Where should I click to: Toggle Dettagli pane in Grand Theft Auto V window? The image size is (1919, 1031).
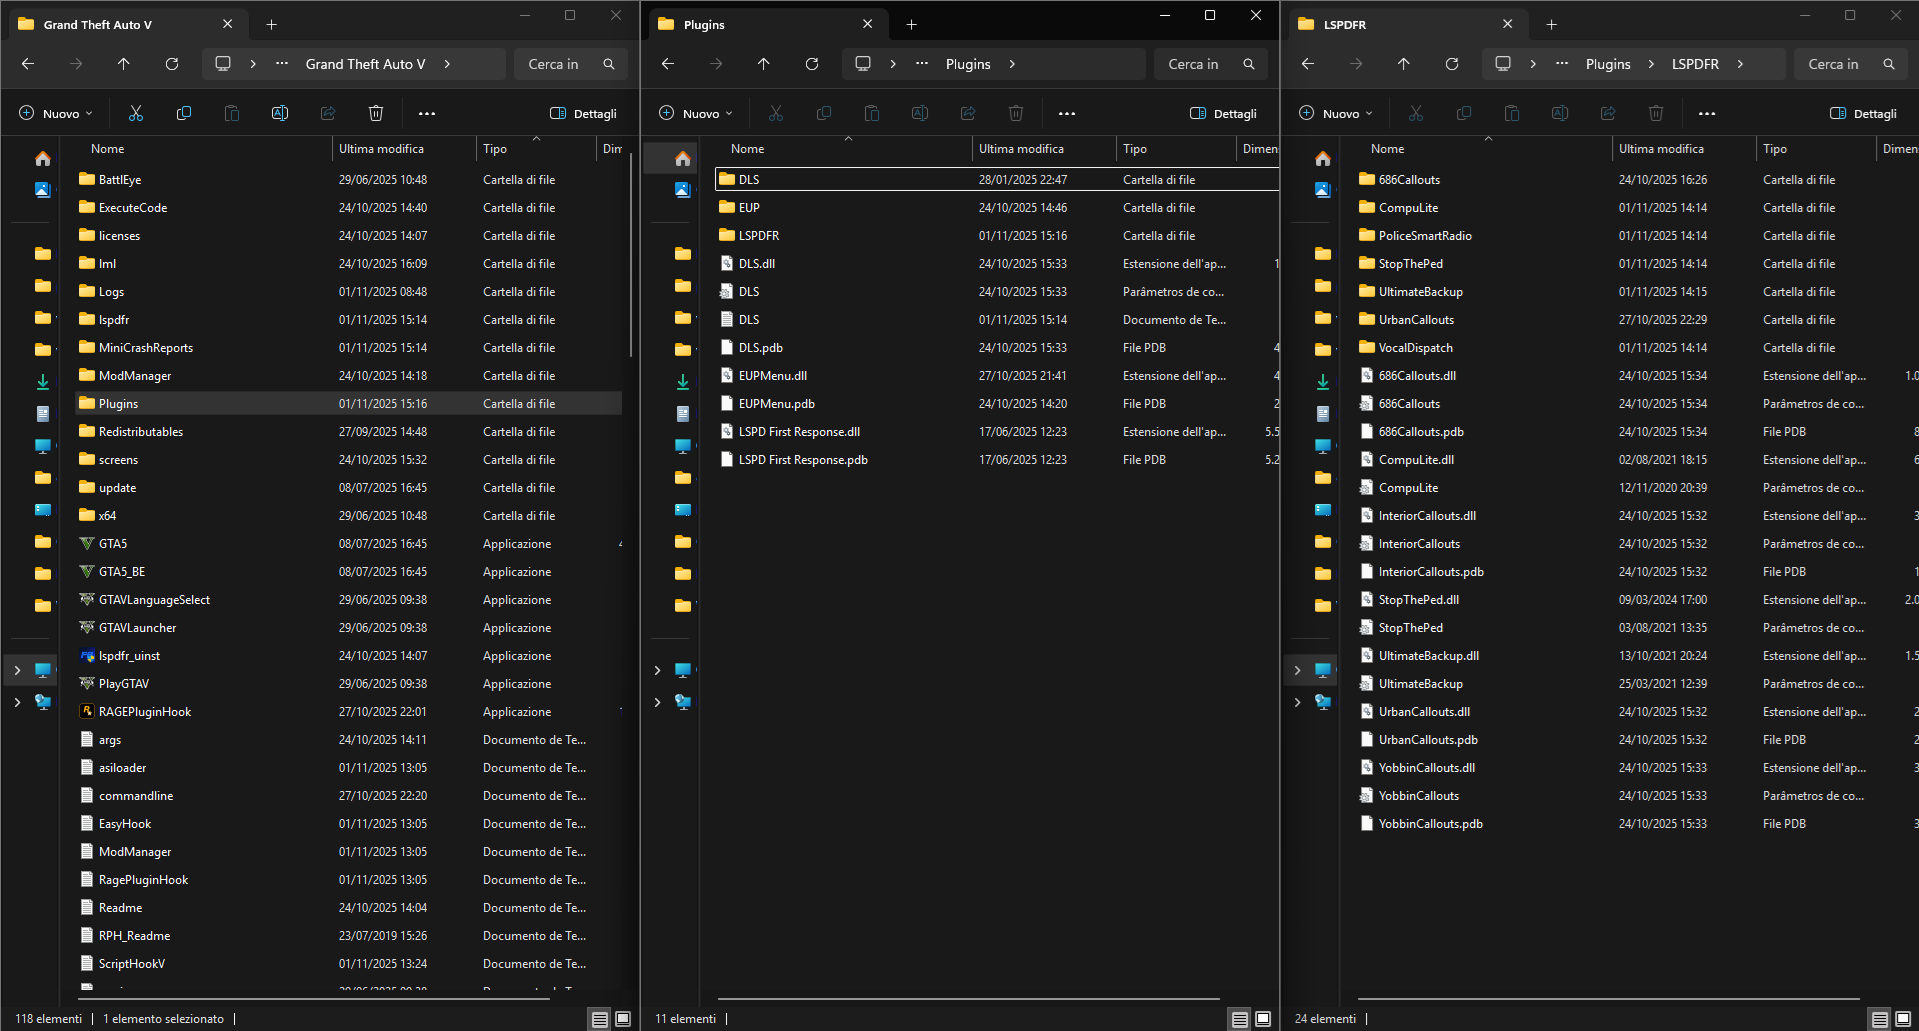(x=583, y=114)
